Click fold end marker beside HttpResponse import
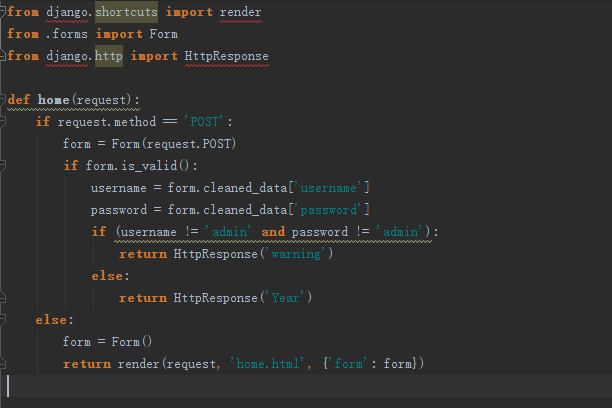Viewport: 612px width, 408px height. (4, 56)
